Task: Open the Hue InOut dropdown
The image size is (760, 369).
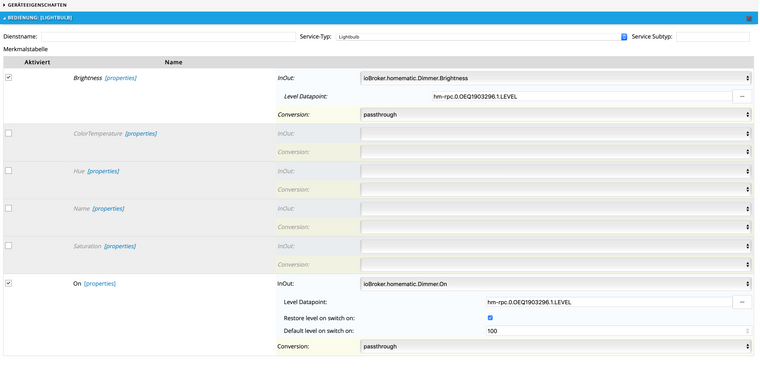Action: [556, 171]
